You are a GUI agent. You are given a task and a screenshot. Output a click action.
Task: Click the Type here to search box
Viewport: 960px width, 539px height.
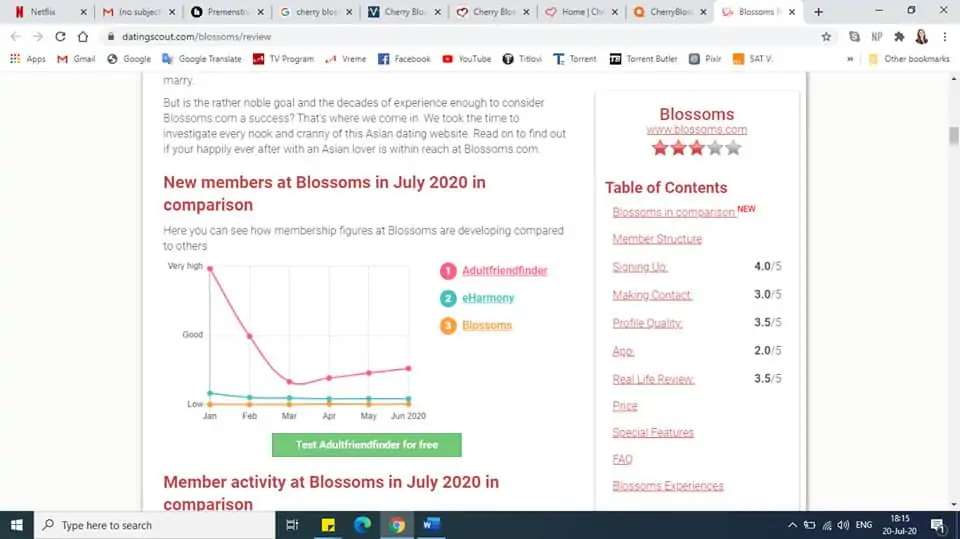coord(154,525)
